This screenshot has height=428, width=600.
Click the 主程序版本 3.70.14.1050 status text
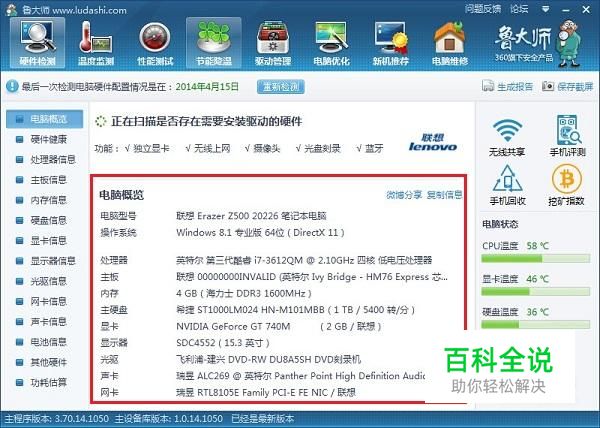pos(57,419)
